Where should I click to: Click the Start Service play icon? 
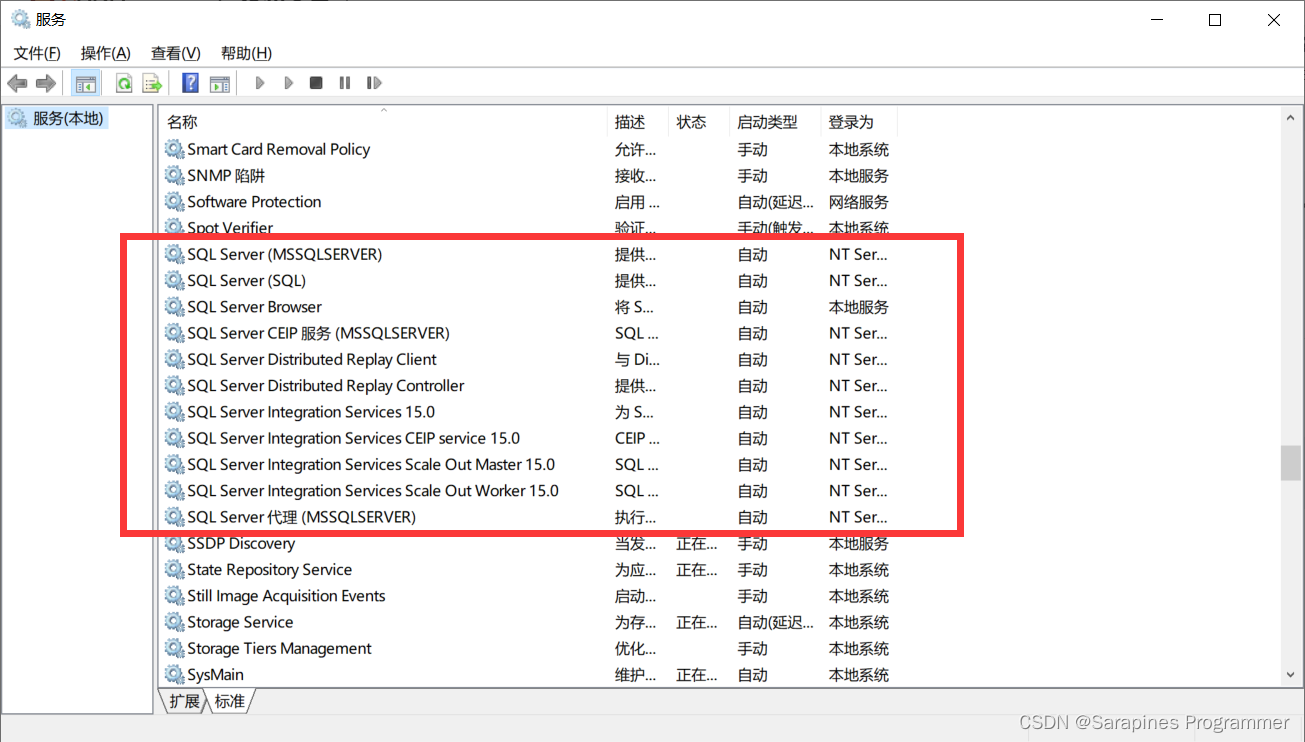pos(260,83)
